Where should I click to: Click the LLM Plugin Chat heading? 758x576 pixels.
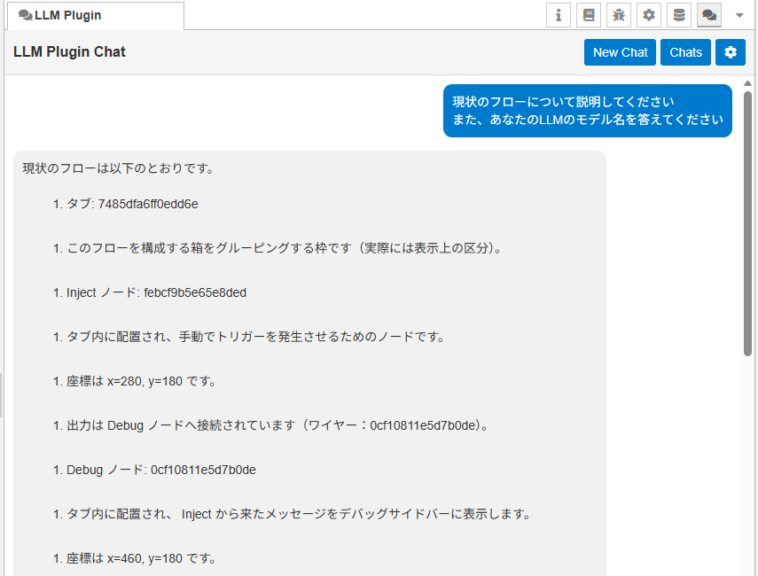pyautogui.click(x=70, y=52)
